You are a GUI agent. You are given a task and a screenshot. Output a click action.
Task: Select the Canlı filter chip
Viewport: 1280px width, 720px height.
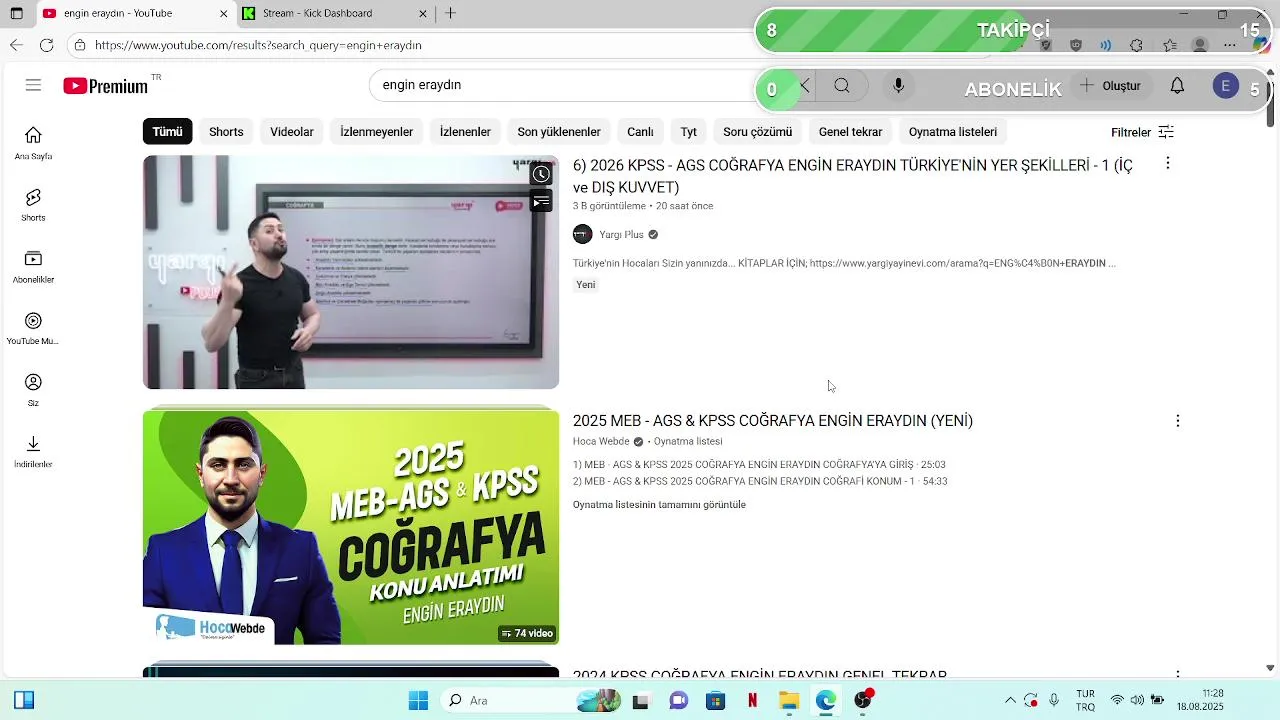[640, 132]
